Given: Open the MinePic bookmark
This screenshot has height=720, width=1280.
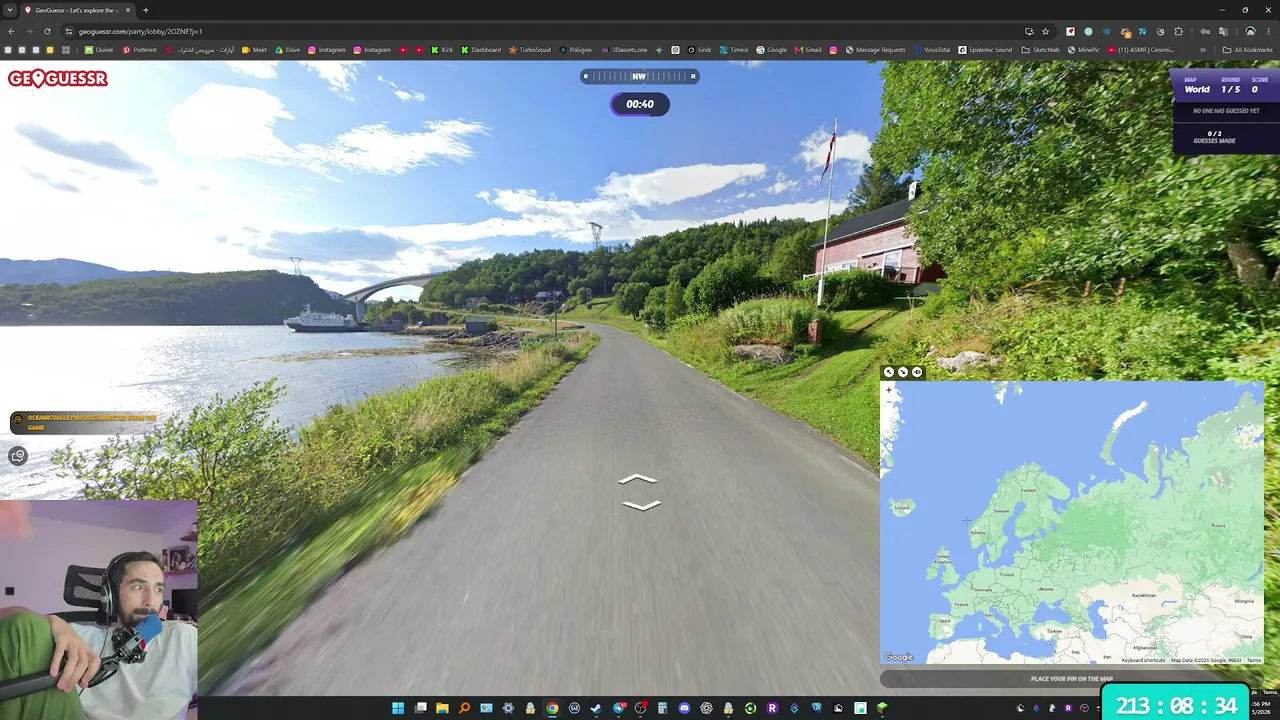Looking at the screenshot, I should (x=1083, y=50).
